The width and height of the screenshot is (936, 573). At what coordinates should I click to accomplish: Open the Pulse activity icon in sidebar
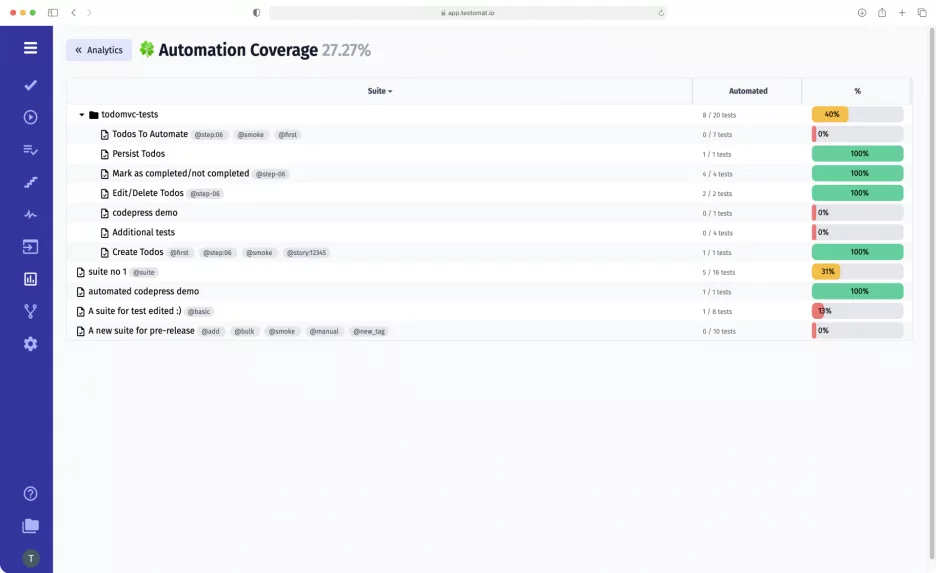(x=30, y=214)
